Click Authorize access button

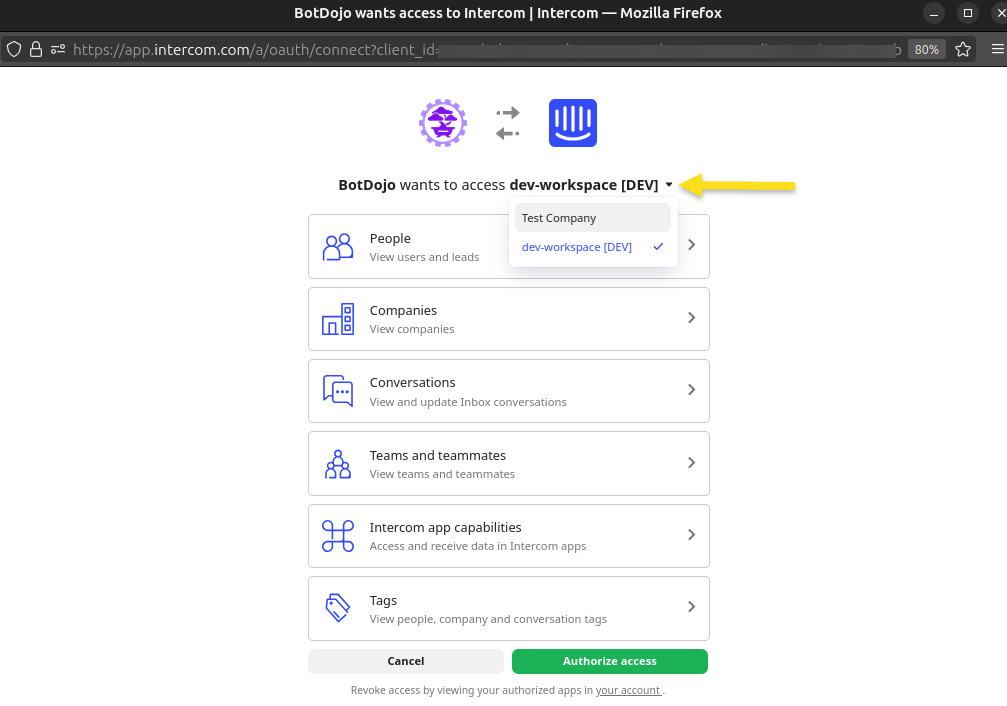pyautogui.click(x=609, y=661)
